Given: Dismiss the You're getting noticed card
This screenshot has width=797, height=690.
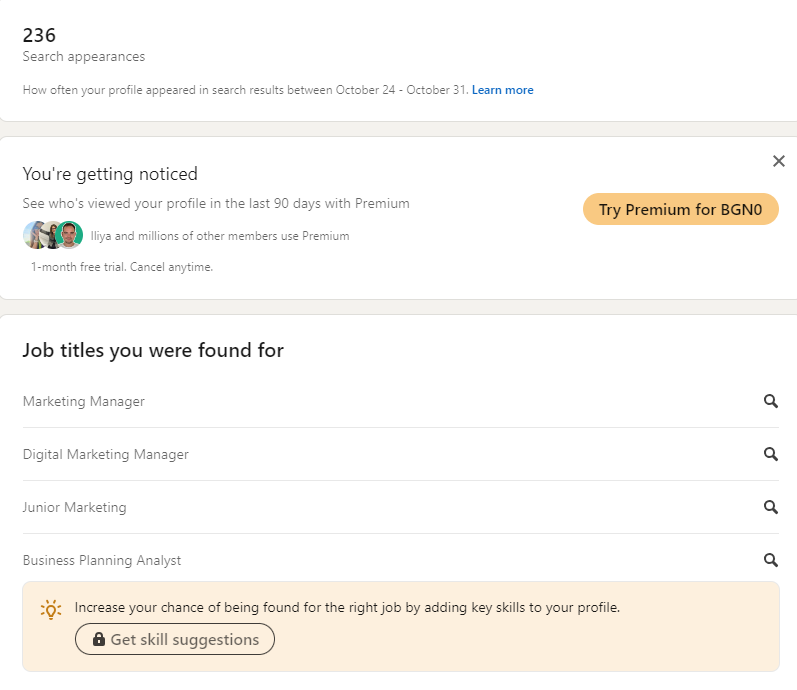Looking at the screenshot, I should coord(778,161).
